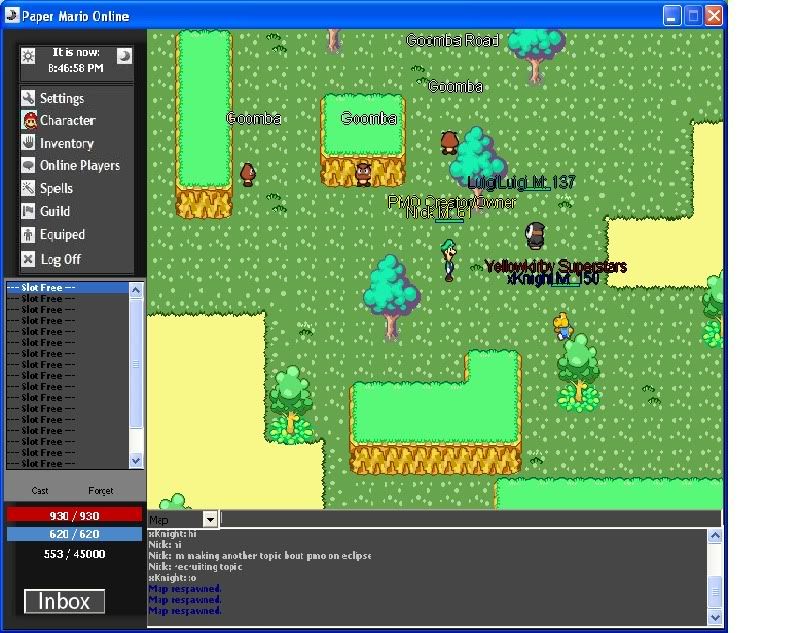Click the Forget spell button
Viewport: 808px width, 633px height.
pyautogui.click(x=100, y=491)
